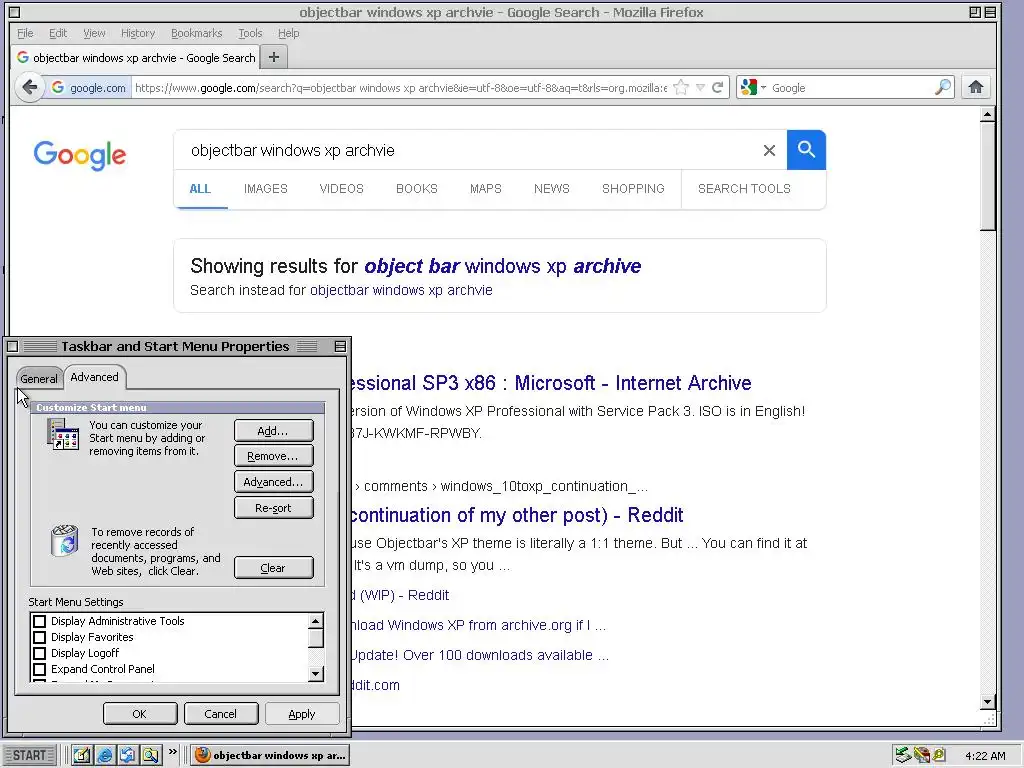Click the recycle bin clear-records icon
Image resolution: width=1024 pixels, height=768 pixels.
pyautogui.click(x=65, y=540)
